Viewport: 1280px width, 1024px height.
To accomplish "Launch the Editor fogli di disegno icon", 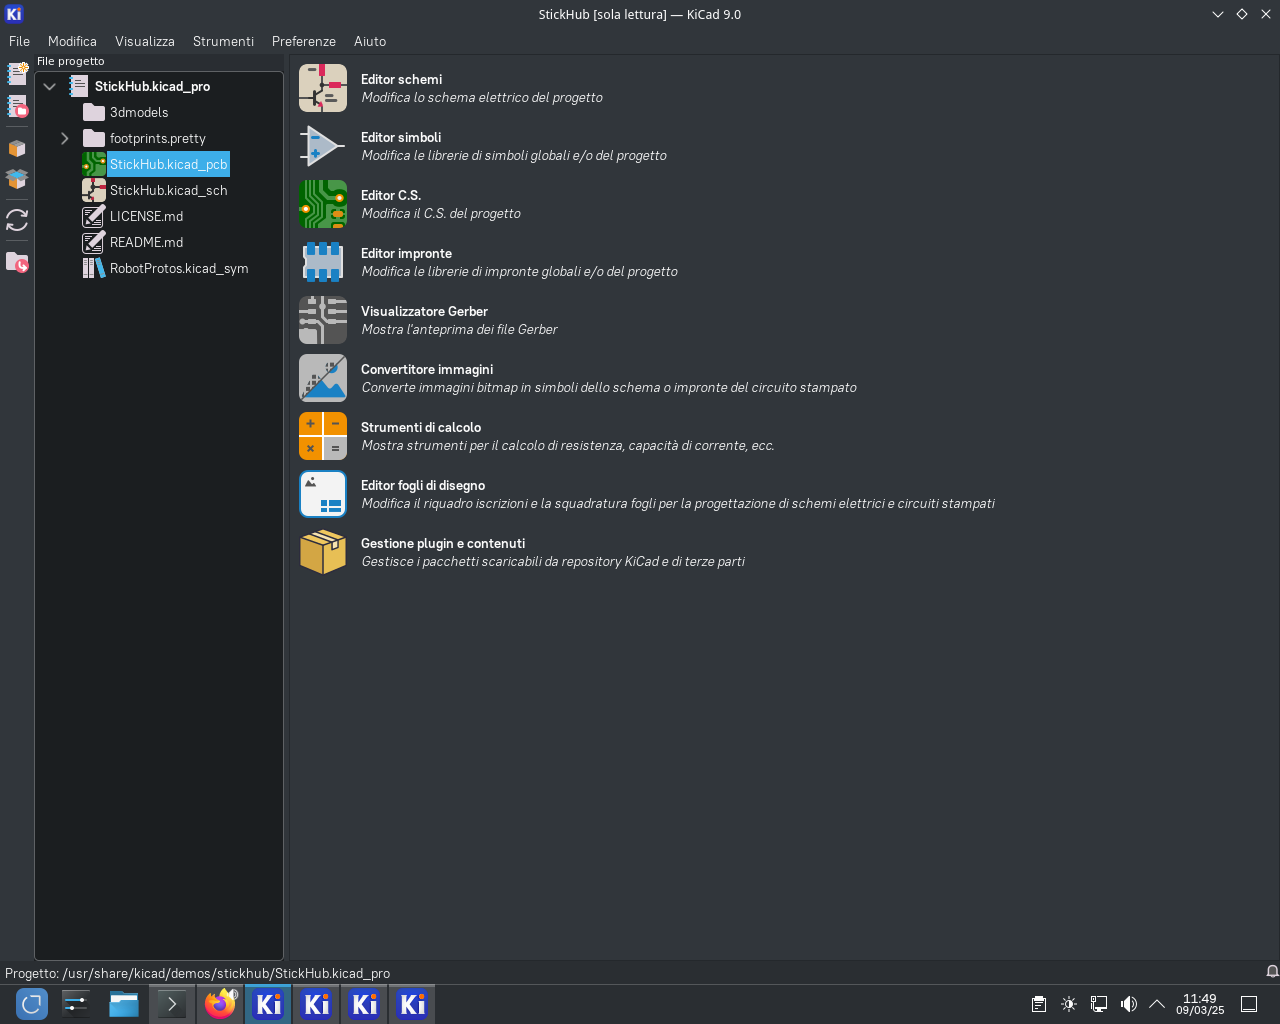I will tap(322, 494).
